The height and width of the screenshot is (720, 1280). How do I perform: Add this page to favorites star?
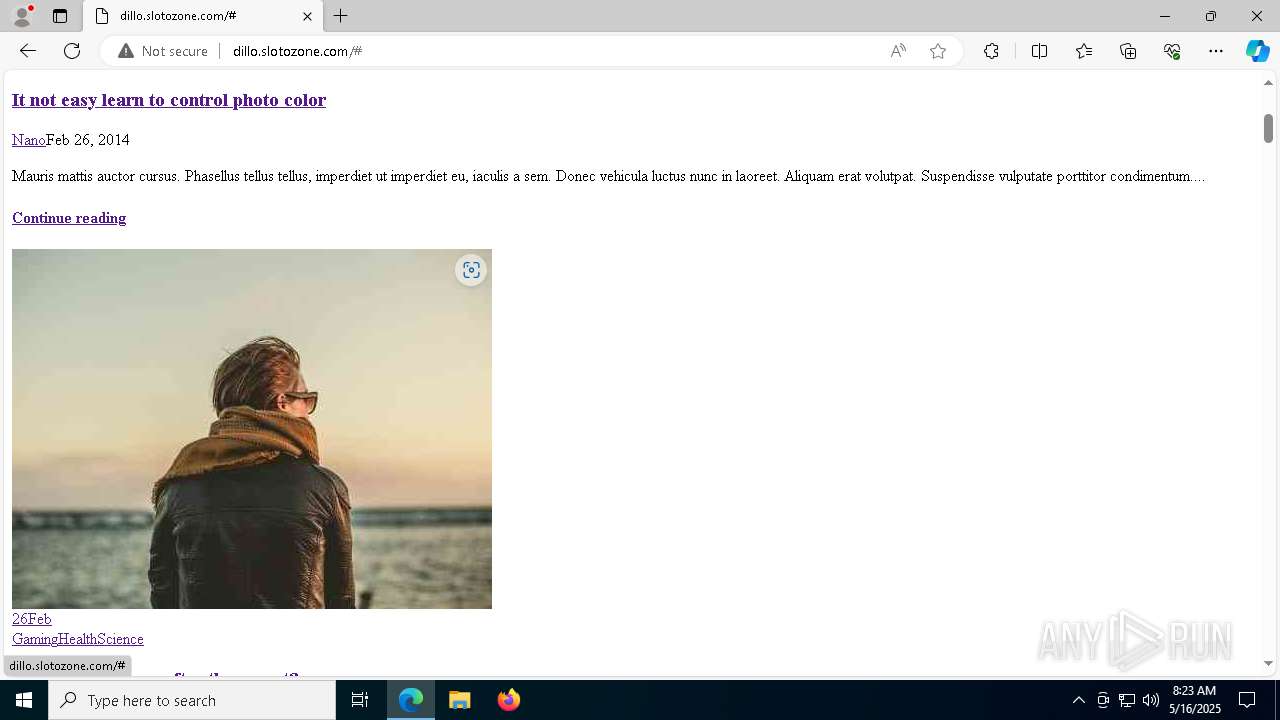coord(938,51)
